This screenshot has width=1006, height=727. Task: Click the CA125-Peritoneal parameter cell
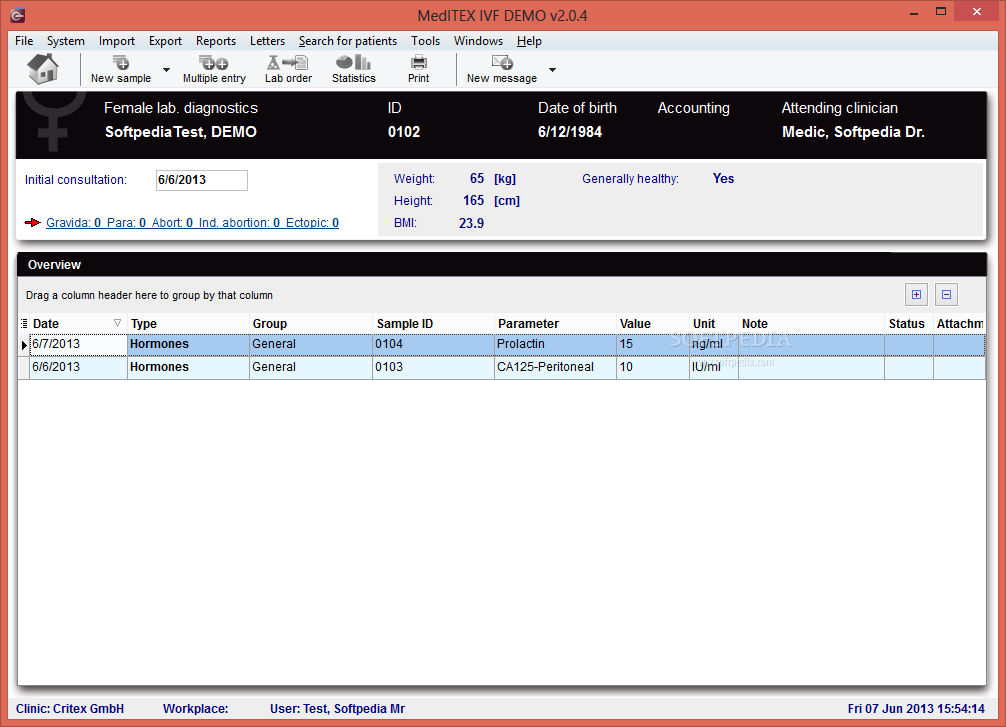coord(555,367)
